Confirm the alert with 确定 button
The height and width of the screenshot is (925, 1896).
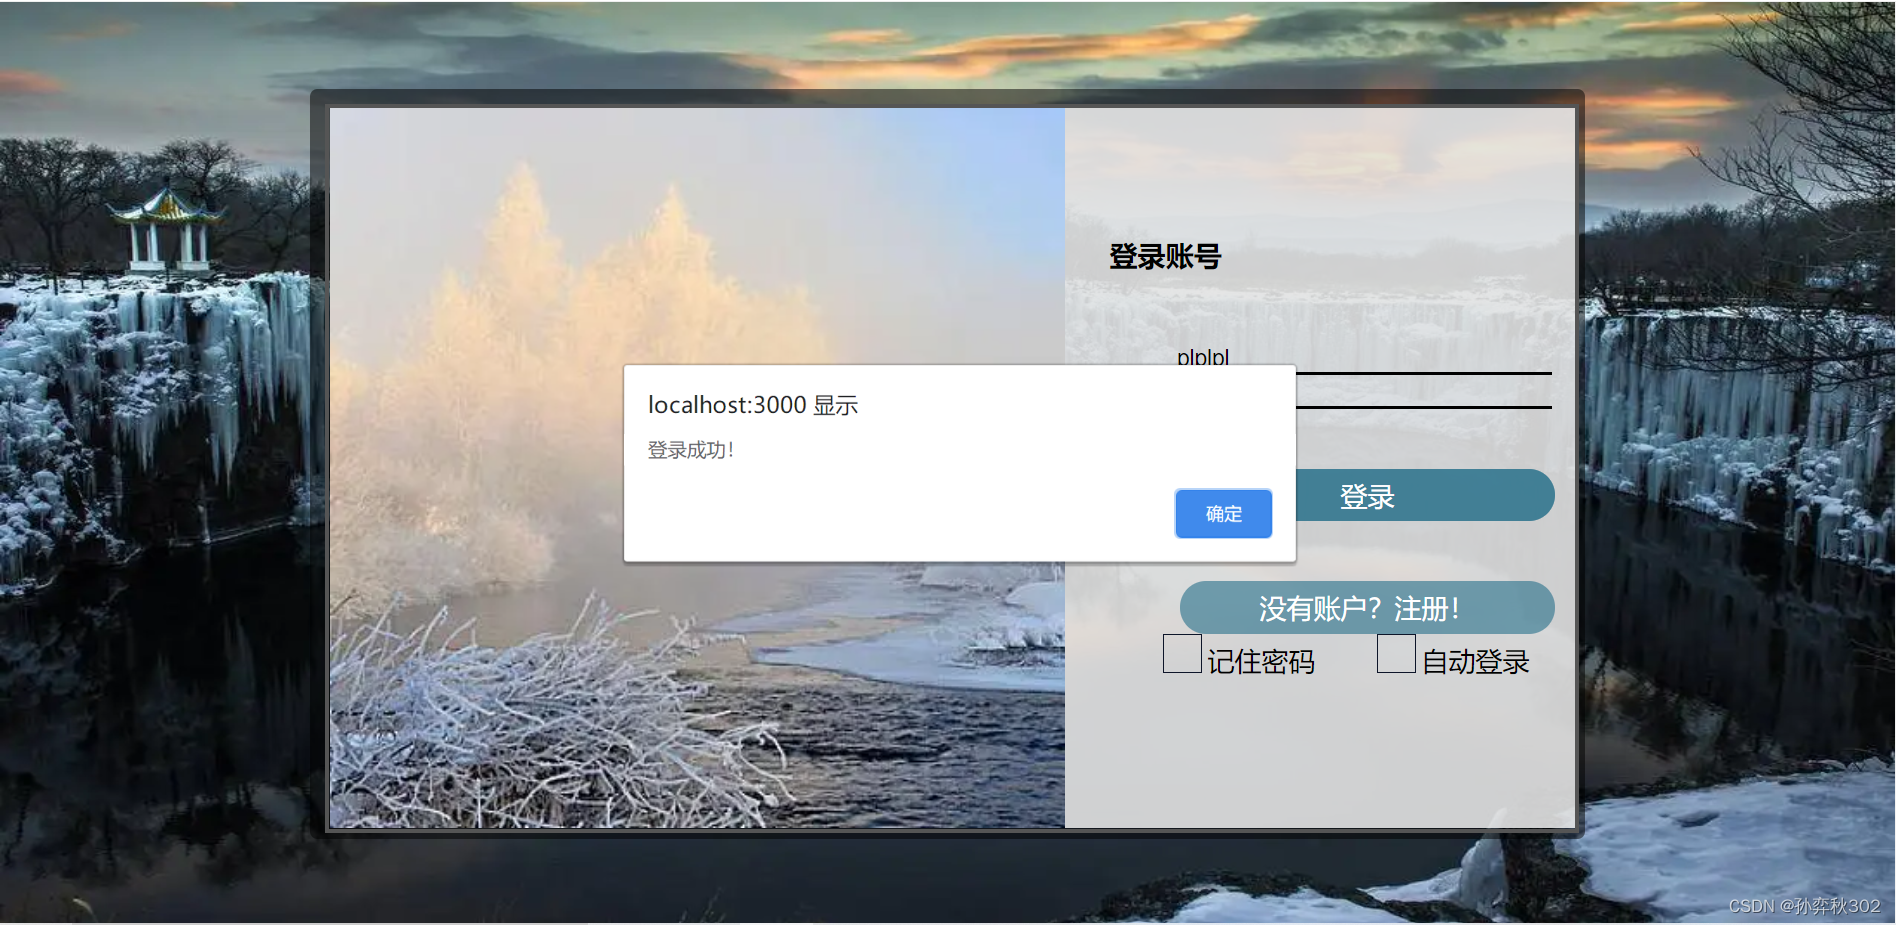pyautogui.click(x=1223, y=514)
